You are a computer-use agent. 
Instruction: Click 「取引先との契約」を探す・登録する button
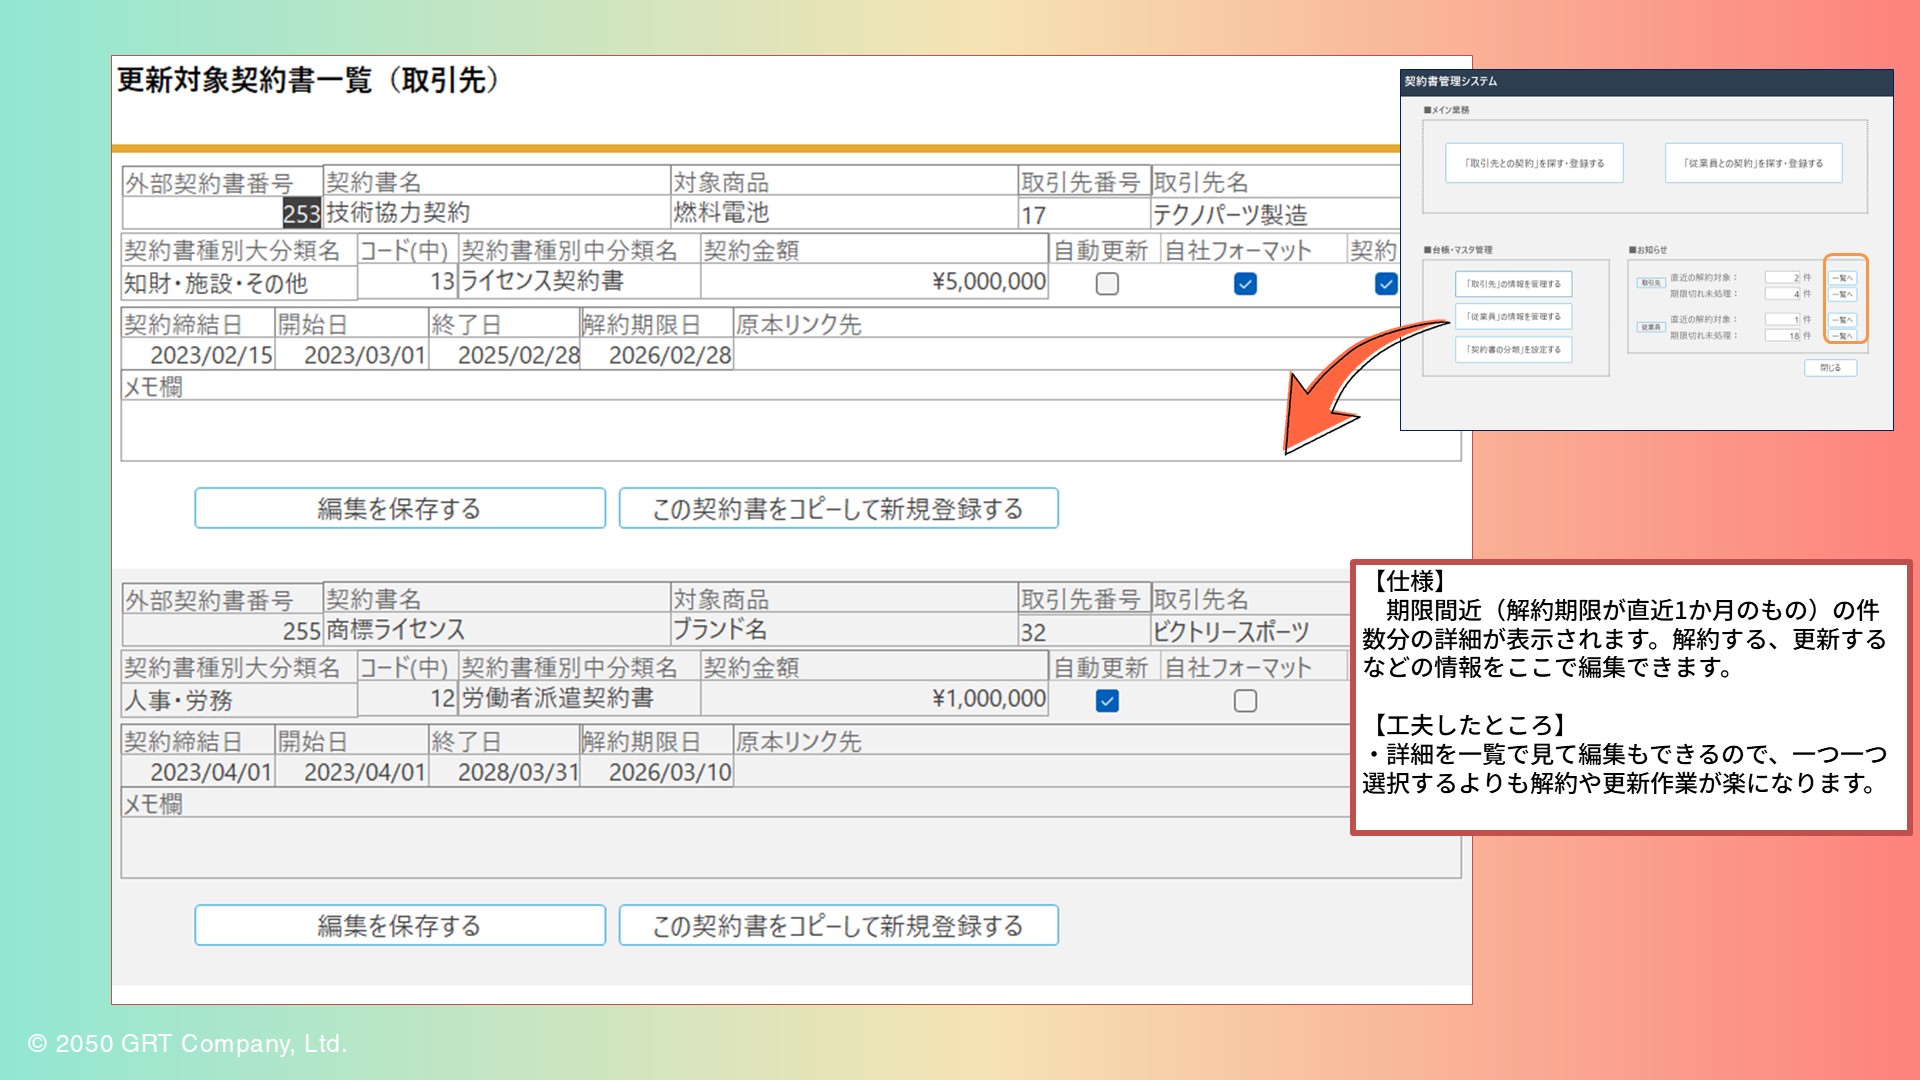tap(1534, 163)
